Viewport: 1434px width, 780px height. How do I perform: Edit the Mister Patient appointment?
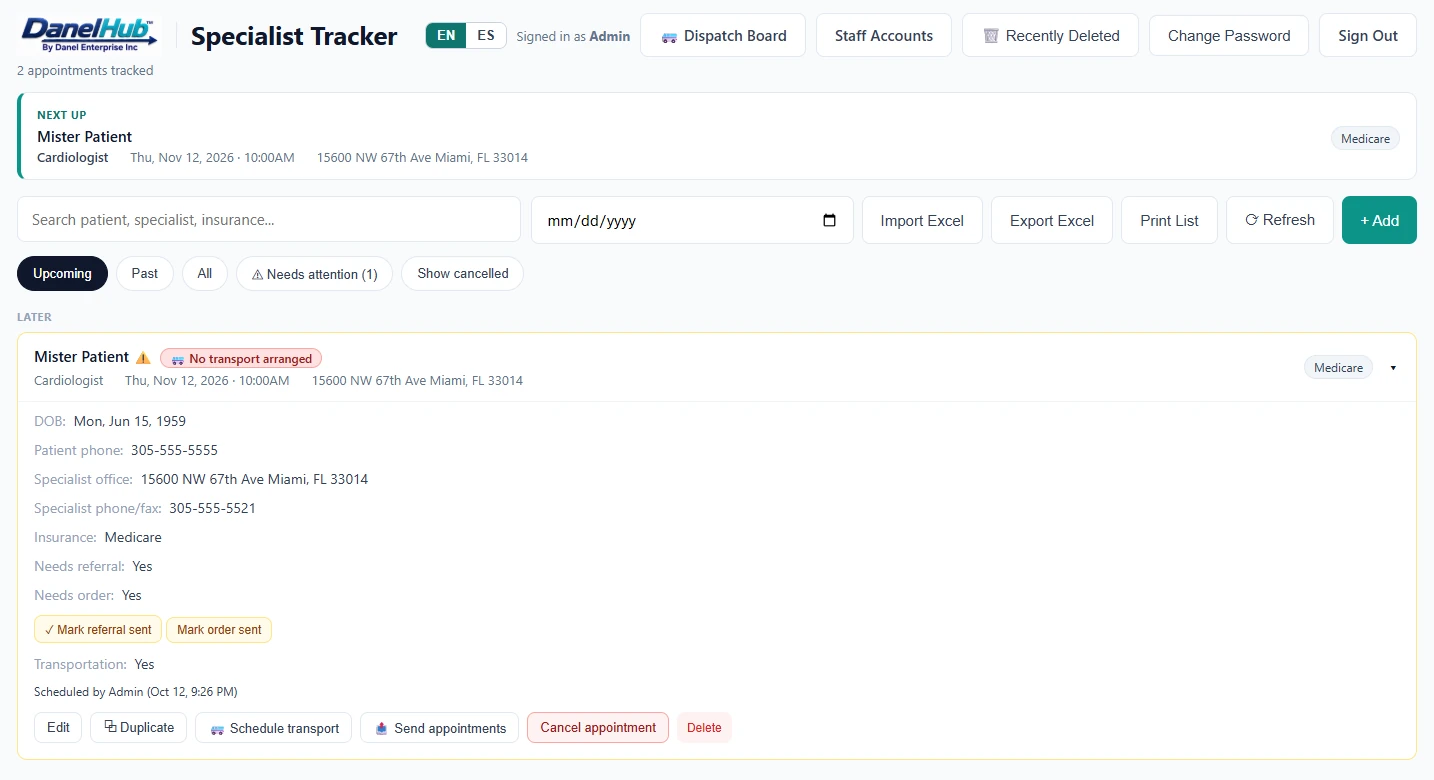[x=58, y=727]
